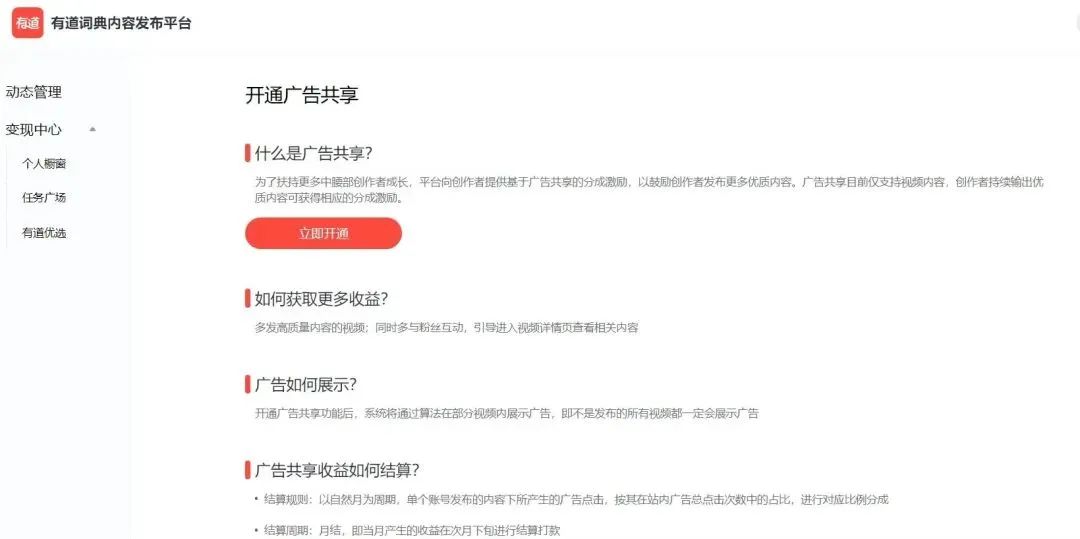Click red marker bar beside 什么是广告共享
1080x539 pixels.
[247, 153]
